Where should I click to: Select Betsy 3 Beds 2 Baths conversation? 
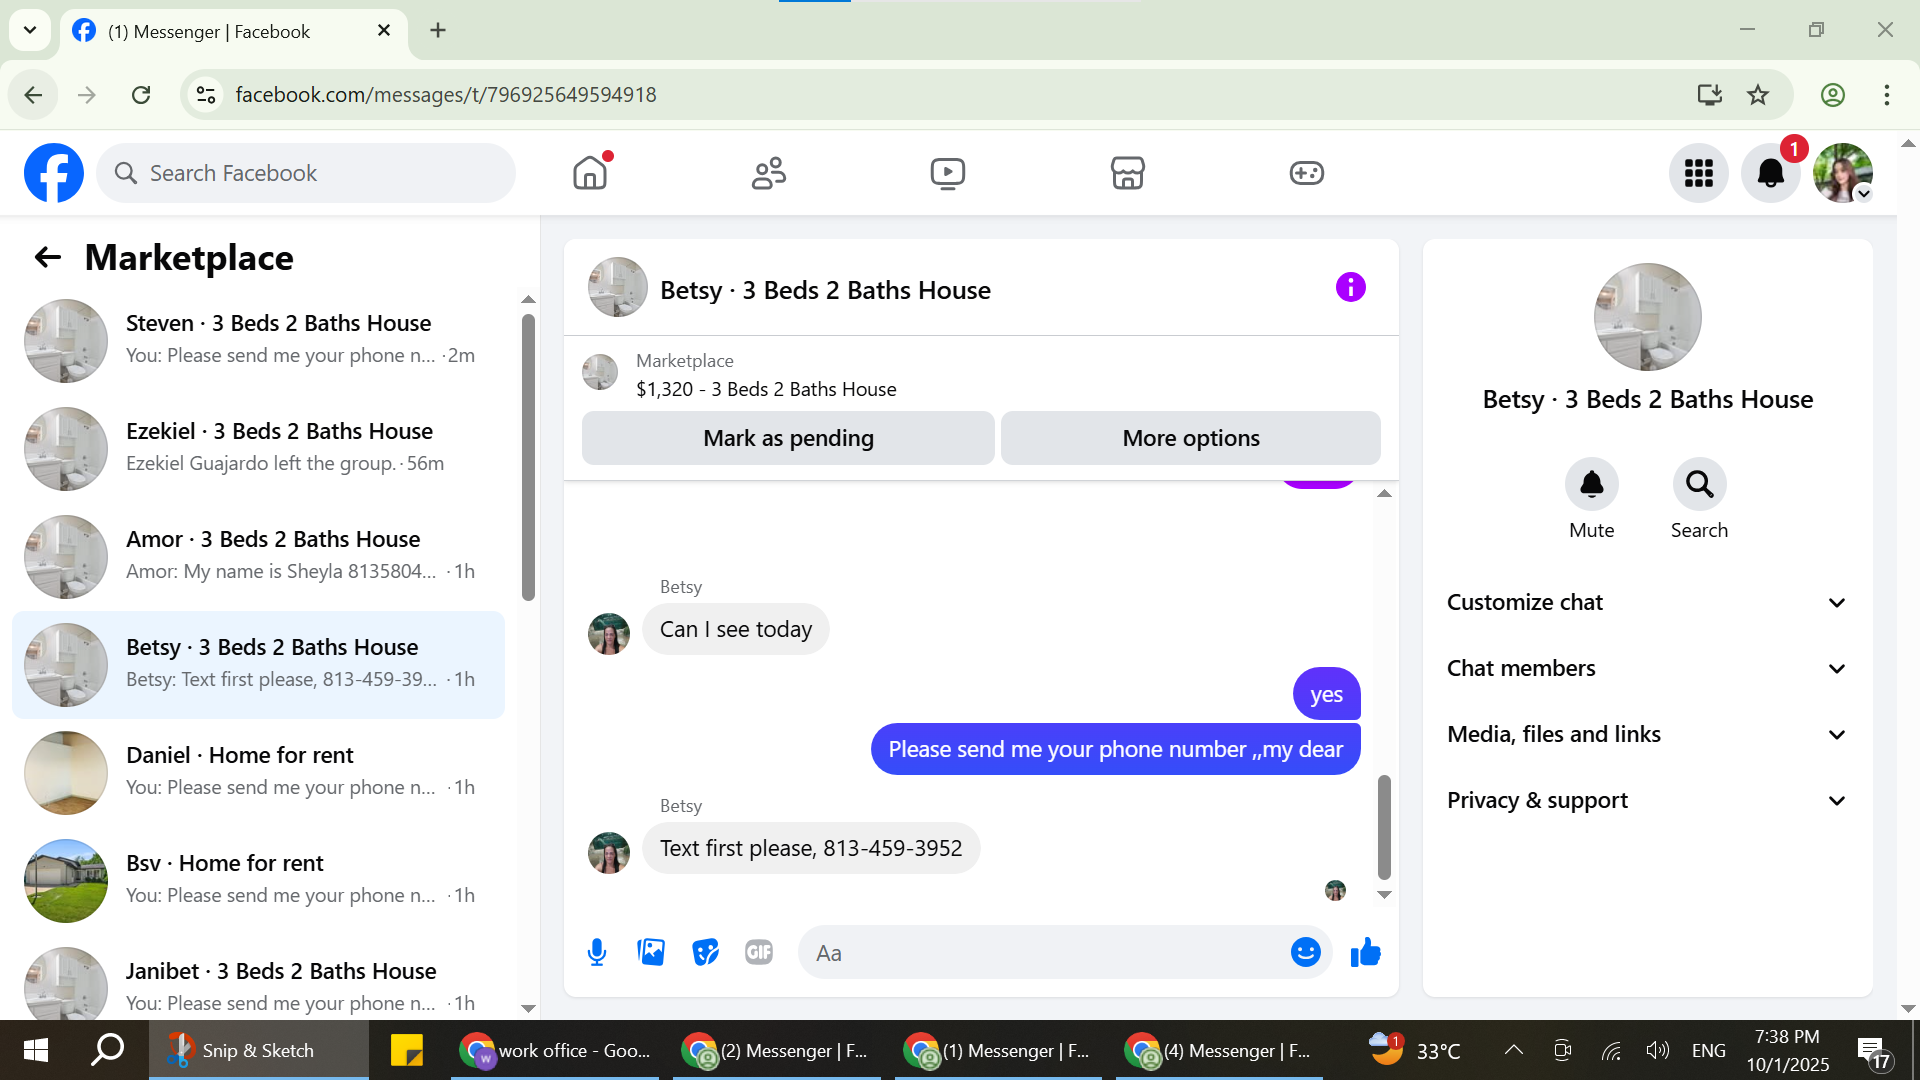pyautogui.click(x=258, y=665)
